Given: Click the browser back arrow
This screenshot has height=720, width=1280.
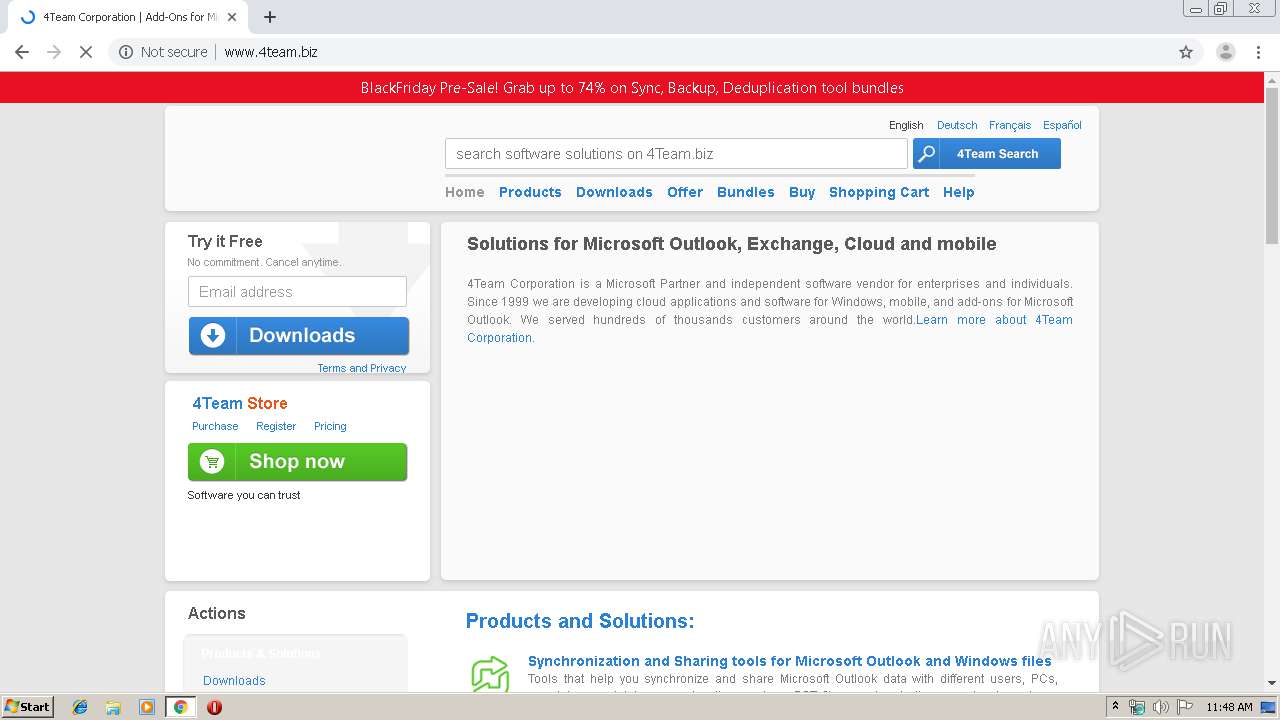Looking at the screenshot, I should click(22, 52).
